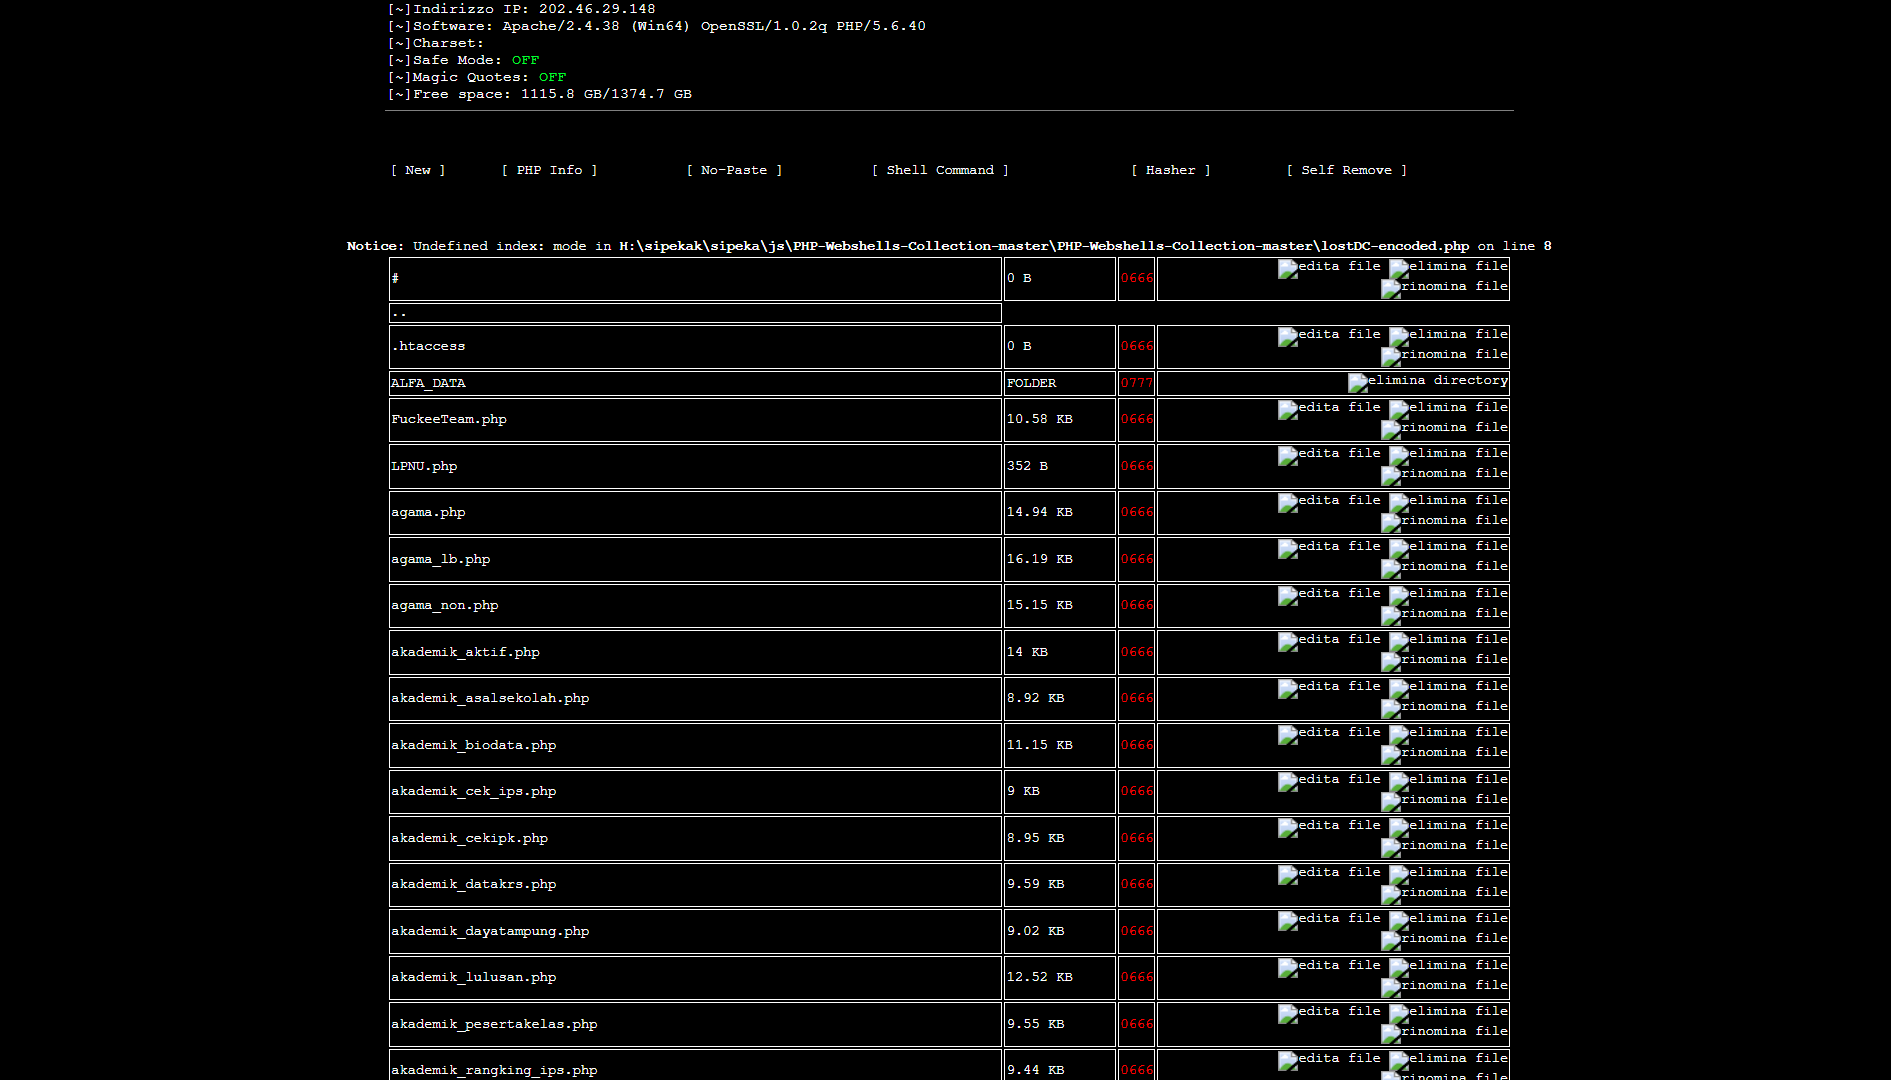Open the '#' file entry
The height and width of the screenshot is (1080, 1891).
click(x=395, y=278)
